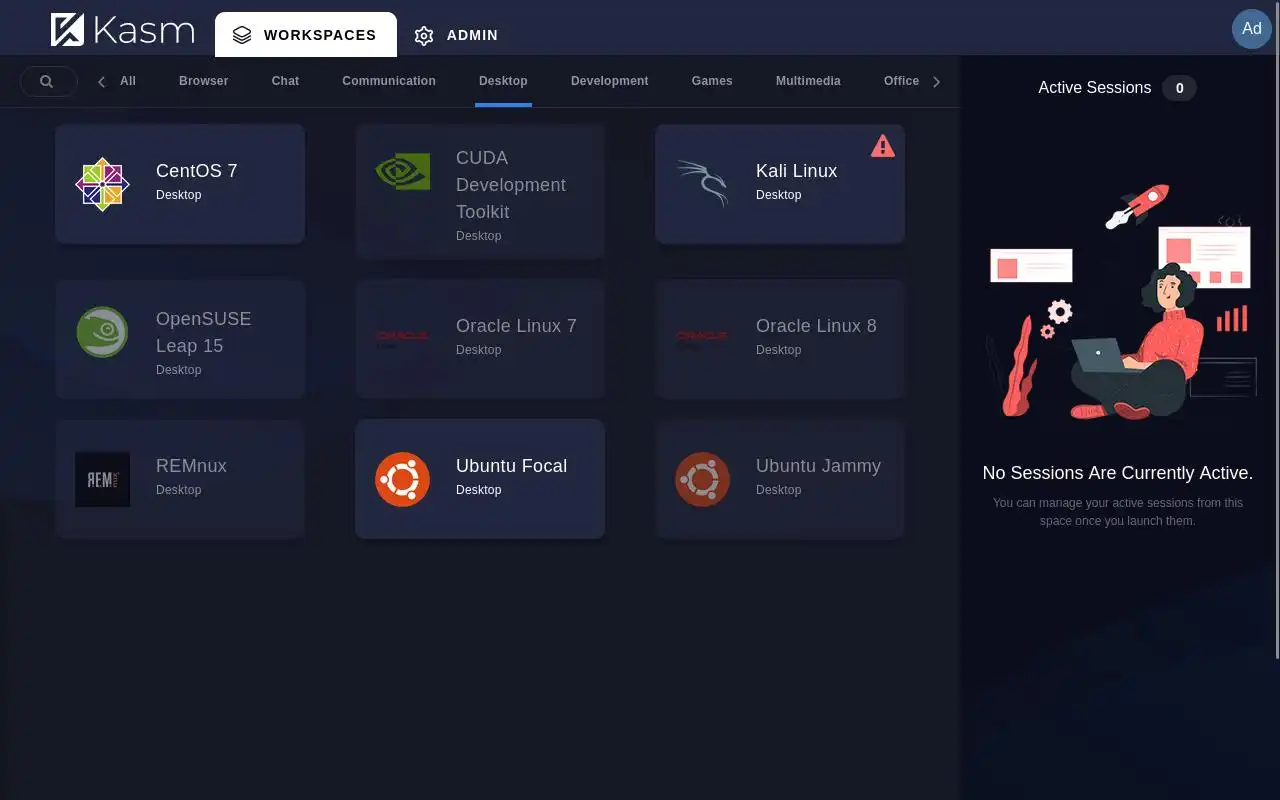Click the Ubuntu Focal logo icon
Viewport: 1280px width, 800px height.
pyautogui.click(x=403, y=479)
